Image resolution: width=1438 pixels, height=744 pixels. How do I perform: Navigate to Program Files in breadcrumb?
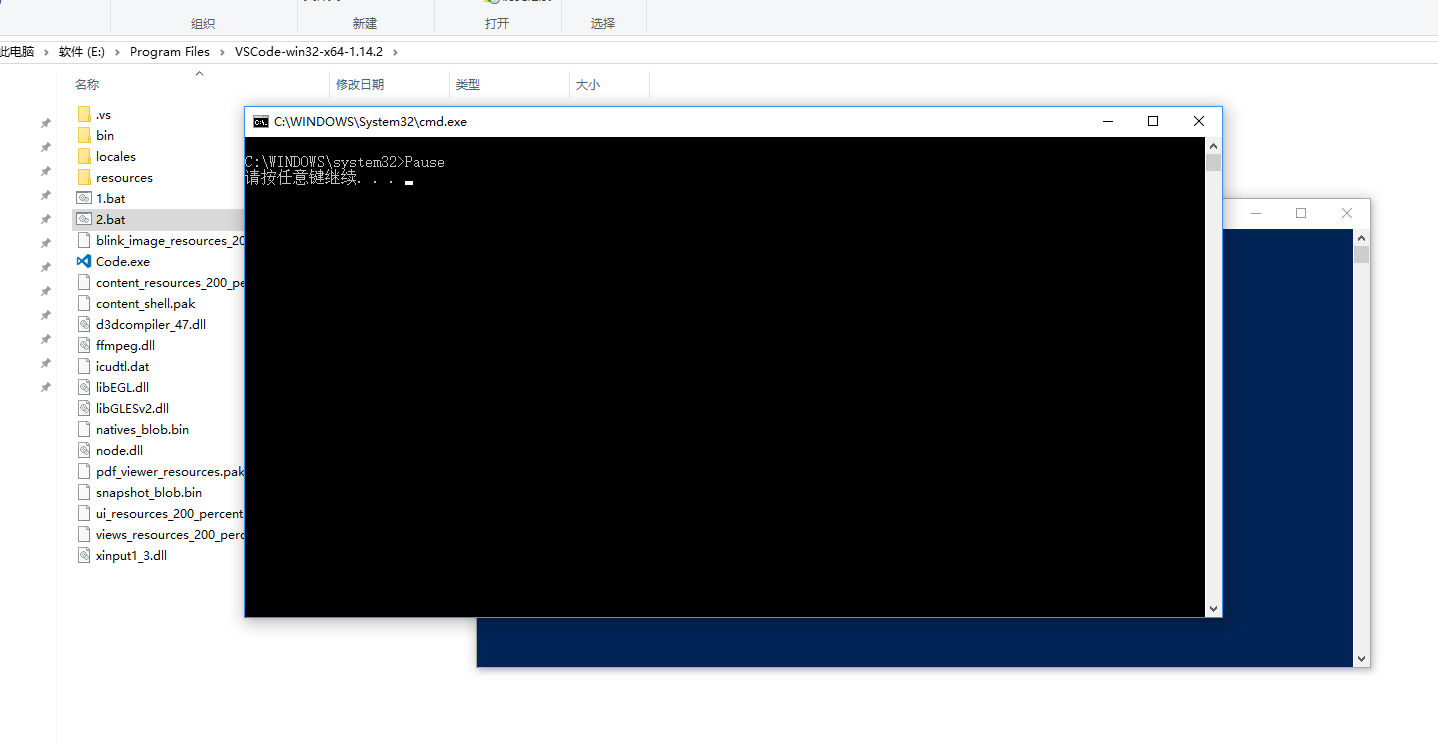click(x=170, y=52)
